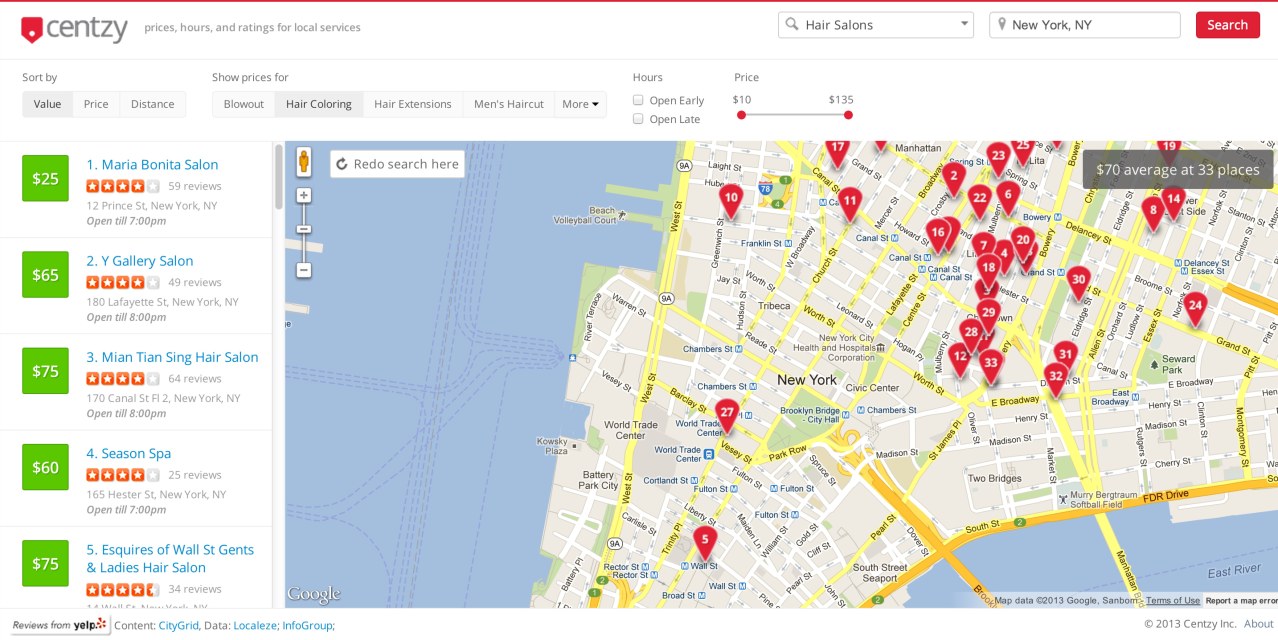Click map marker number 27
The width and height of the screenshot is (1278, 640).
tap(727, 413)
